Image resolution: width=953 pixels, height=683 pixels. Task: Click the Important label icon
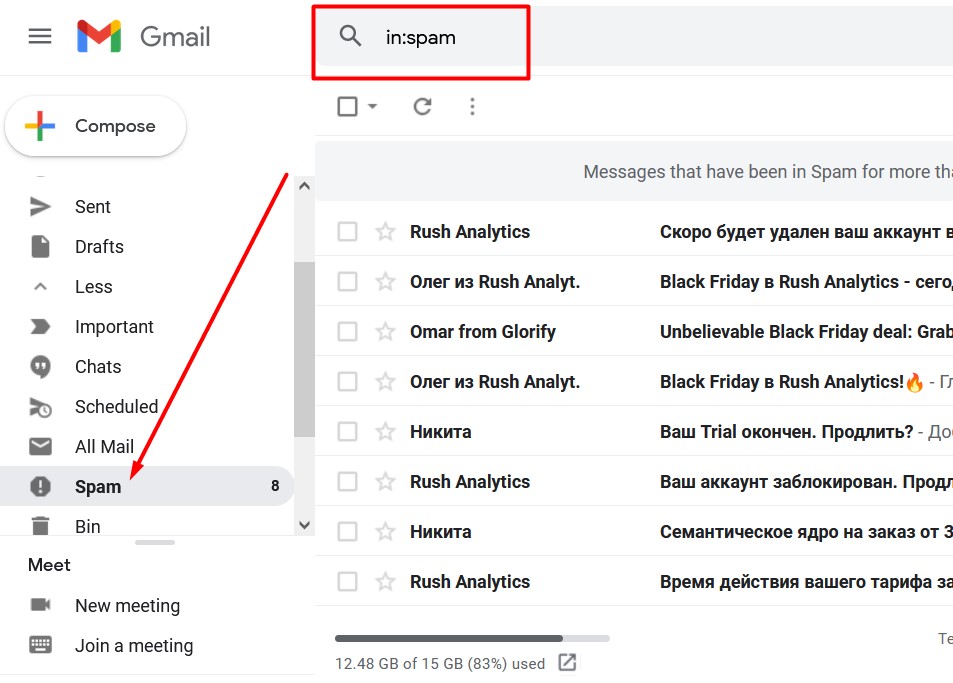click(x=40, y=326)
